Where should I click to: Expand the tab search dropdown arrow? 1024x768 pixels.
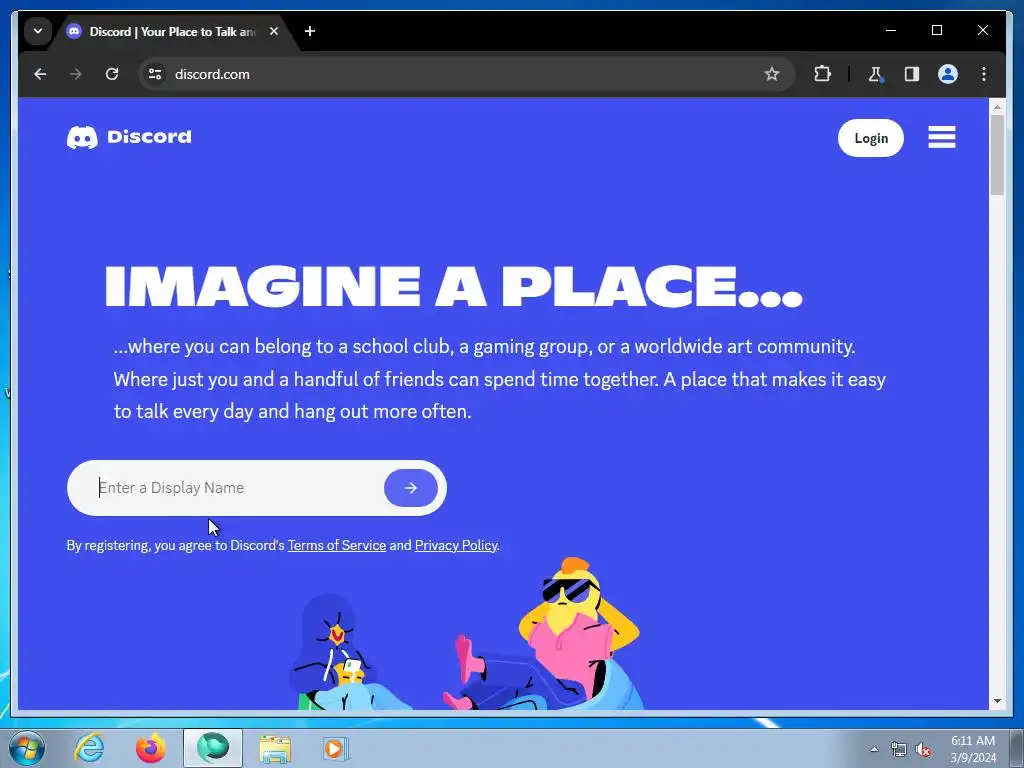coord(38,31)
